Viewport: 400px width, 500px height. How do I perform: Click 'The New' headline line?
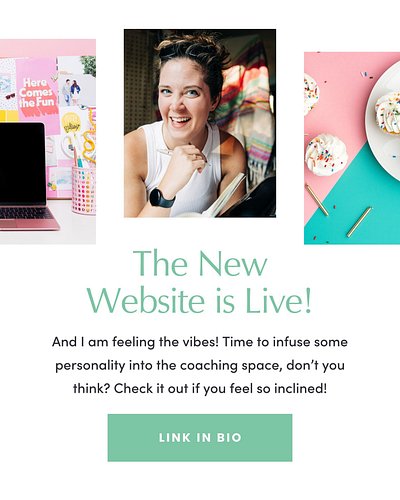point(200,263)
